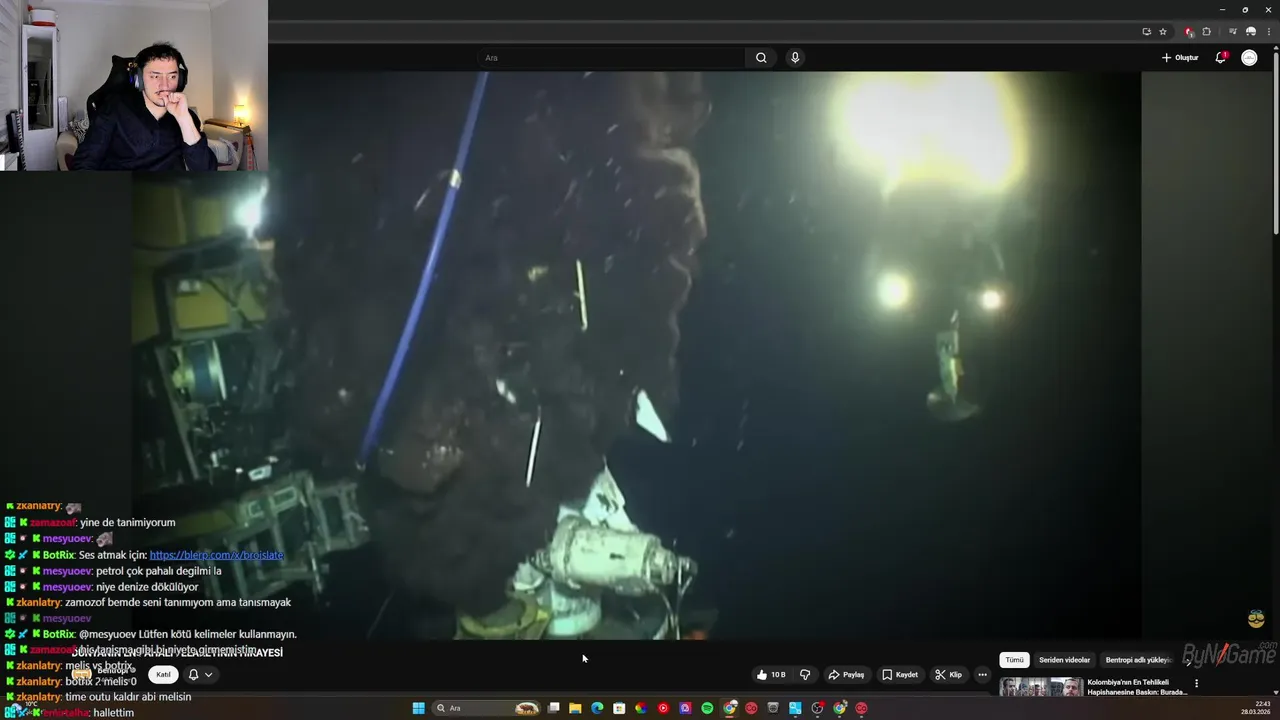Open Task View on the taskbar

[553, 708]
